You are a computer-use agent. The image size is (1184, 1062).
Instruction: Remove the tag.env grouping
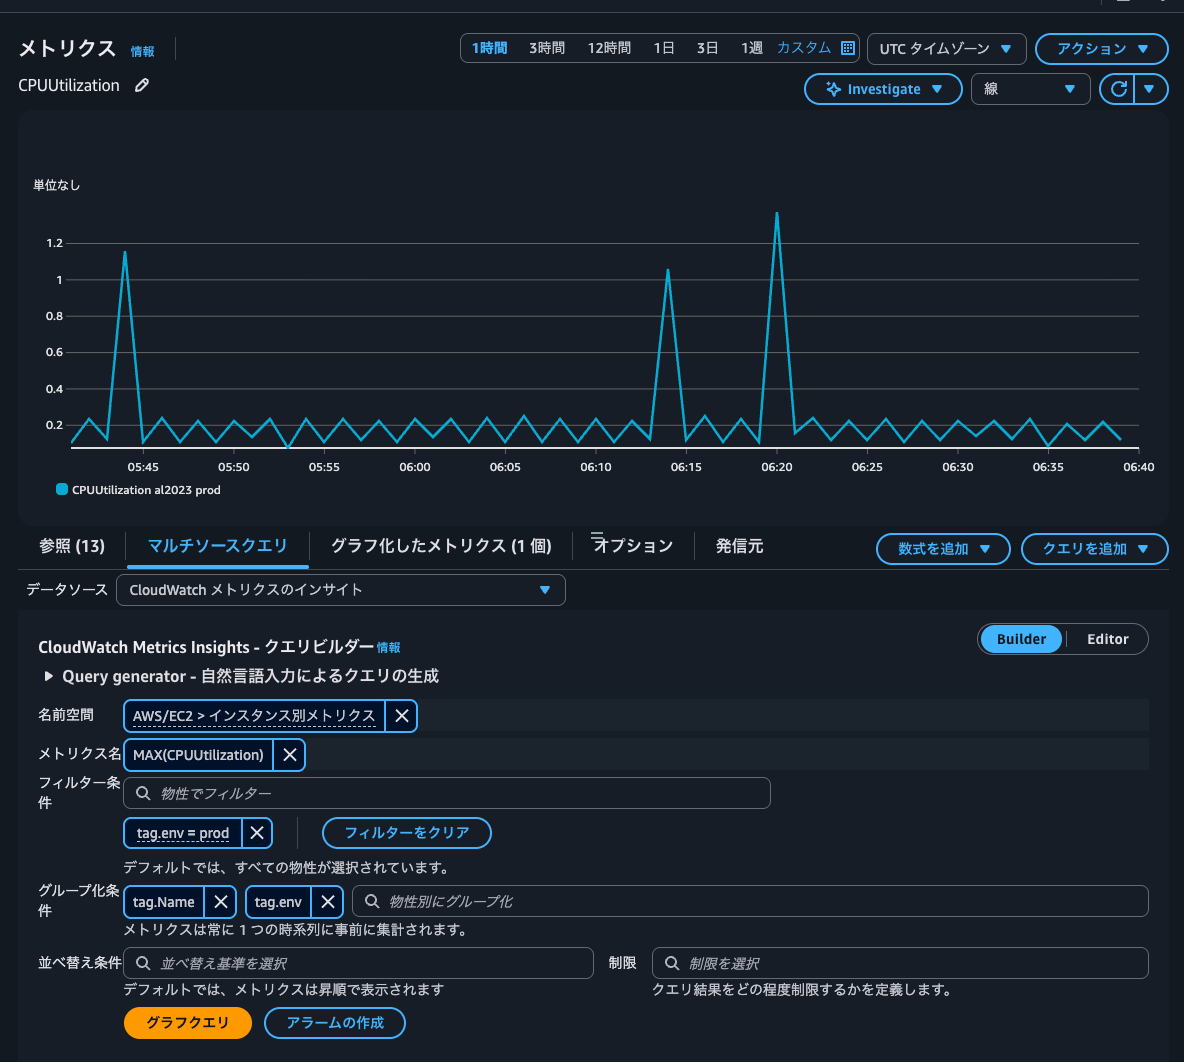point(328,902)
